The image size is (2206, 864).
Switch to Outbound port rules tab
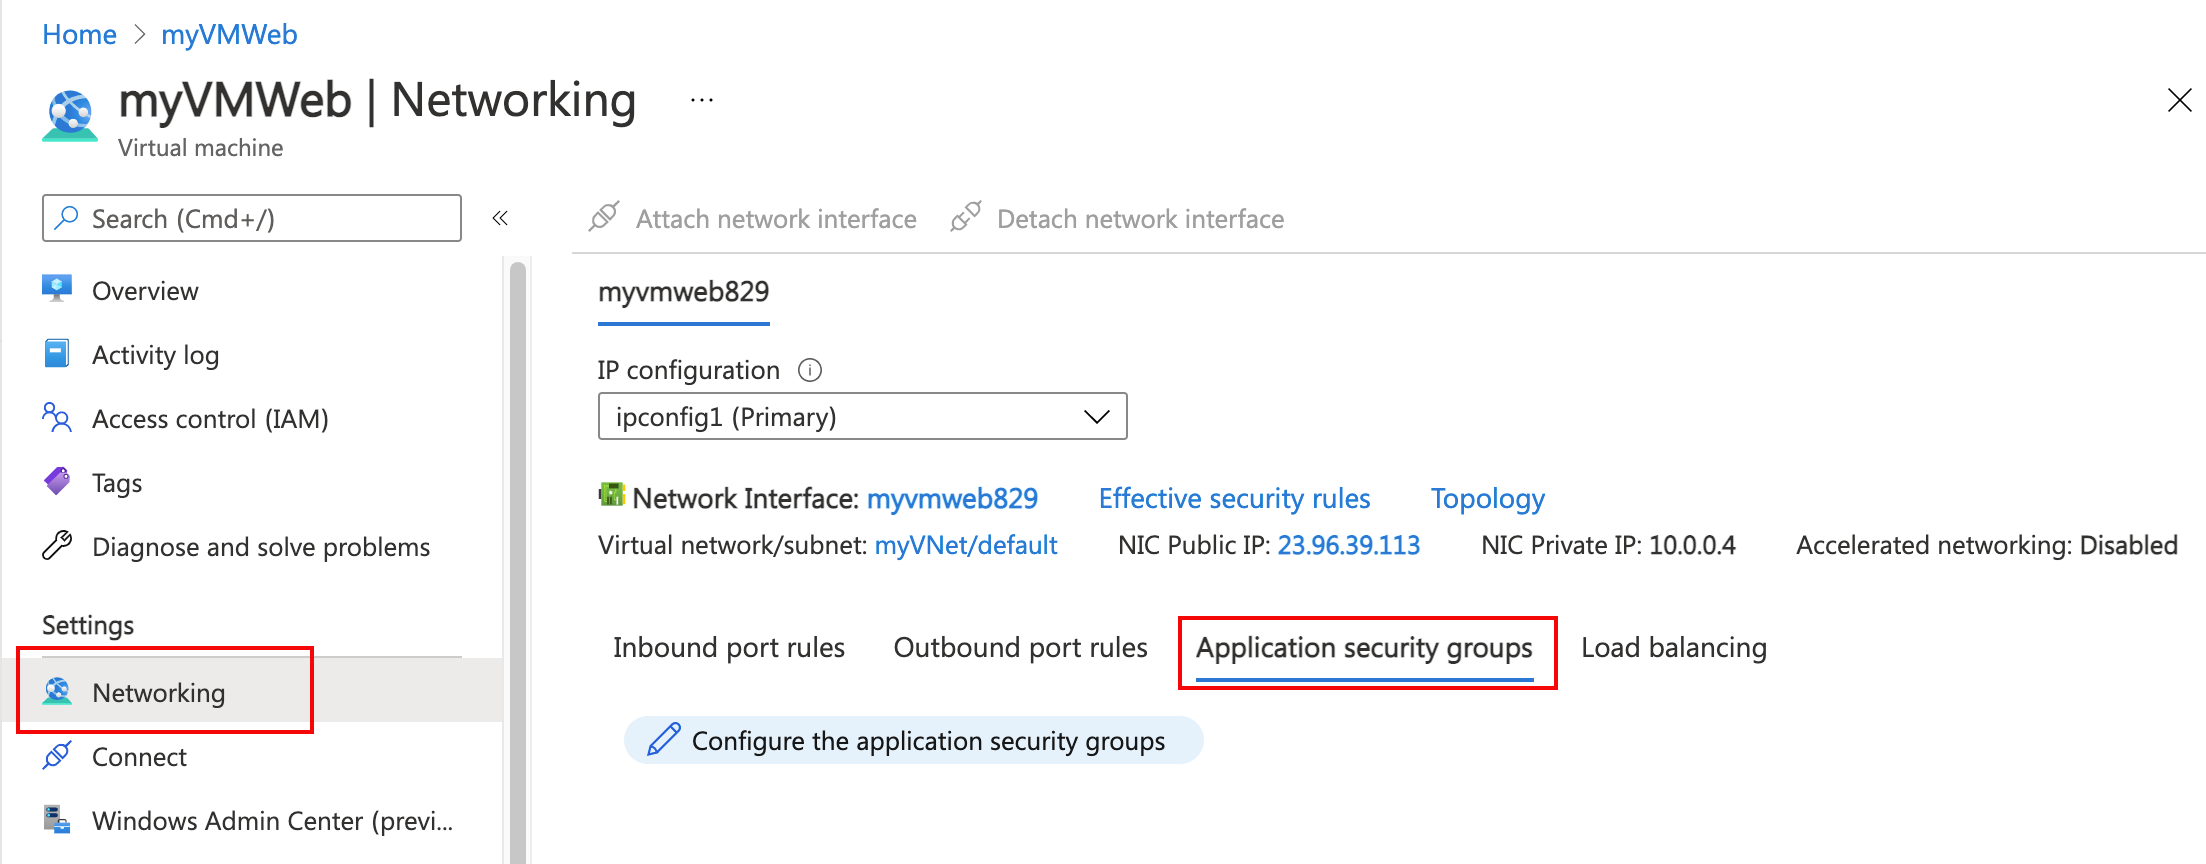tap(1021, 648)
